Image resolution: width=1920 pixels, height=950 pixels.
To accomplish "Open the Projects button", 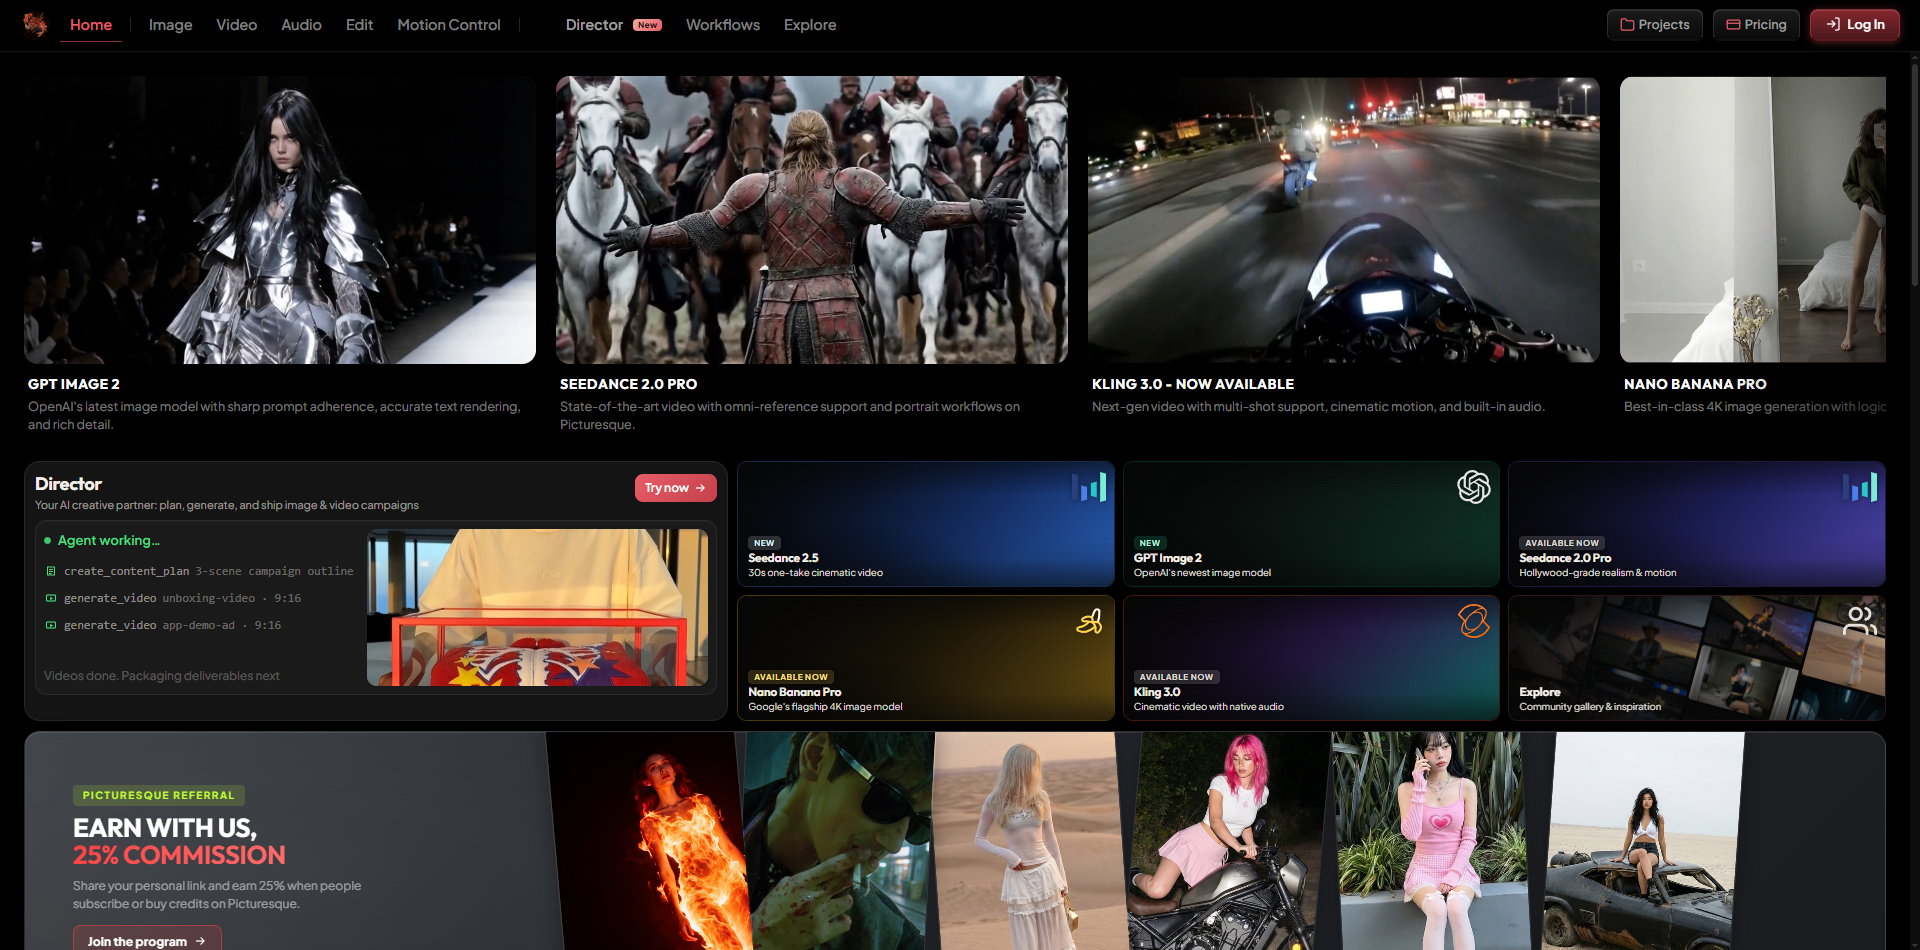I will [x=1655, y=25].
